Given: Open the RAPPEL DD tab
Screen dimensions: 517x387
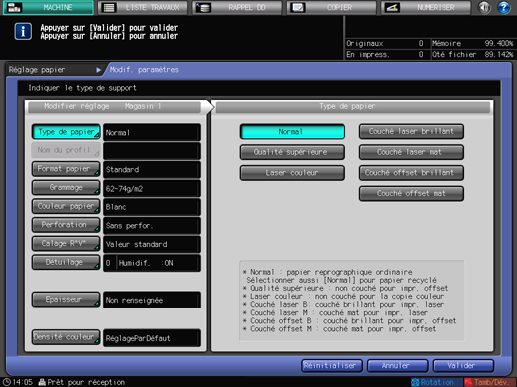Looking at the screenshot, I should 237,7.
